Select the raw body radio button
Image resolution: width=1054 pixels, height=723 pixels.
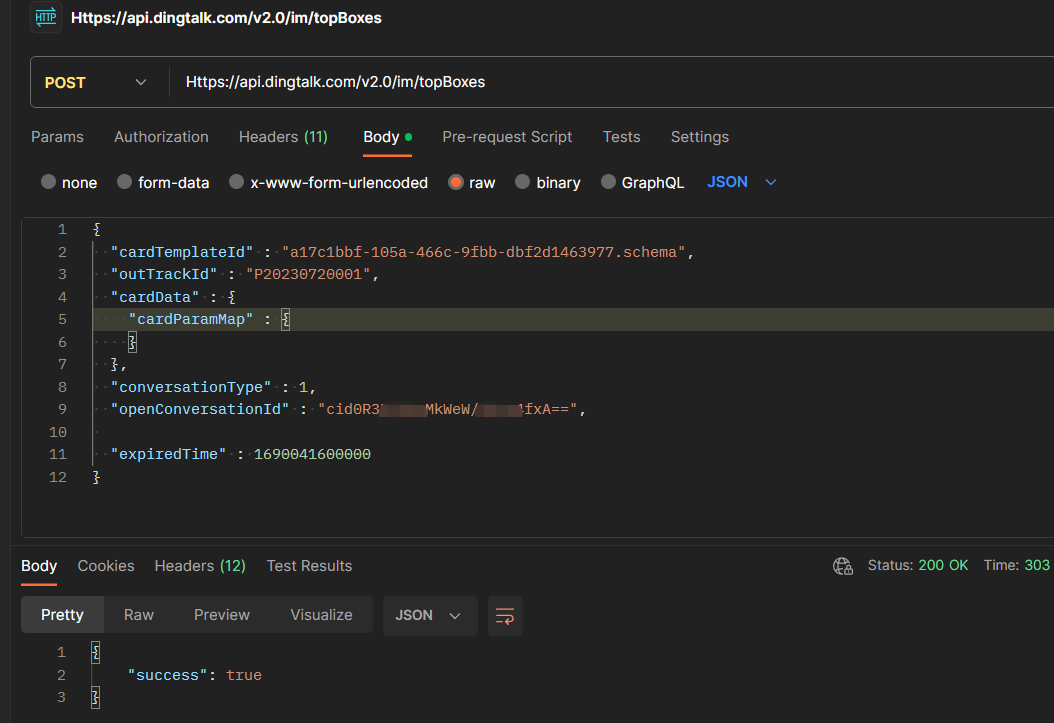[456, 182]
